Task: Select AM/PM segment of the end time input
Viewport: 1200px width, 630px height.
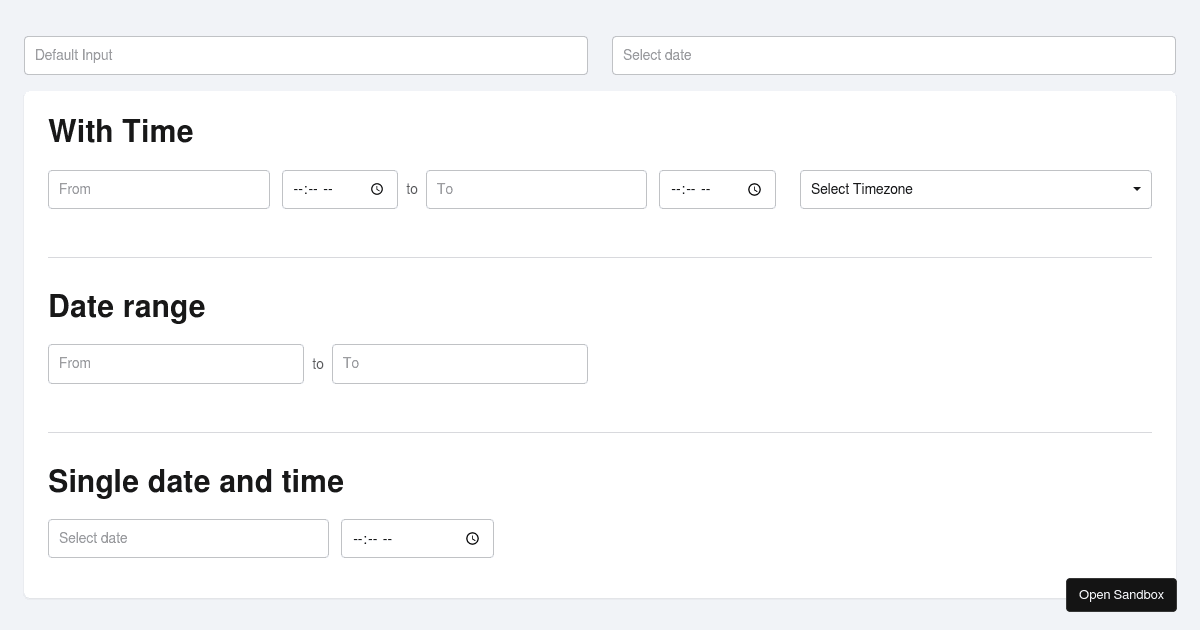Action: click(x=706, y=189)
